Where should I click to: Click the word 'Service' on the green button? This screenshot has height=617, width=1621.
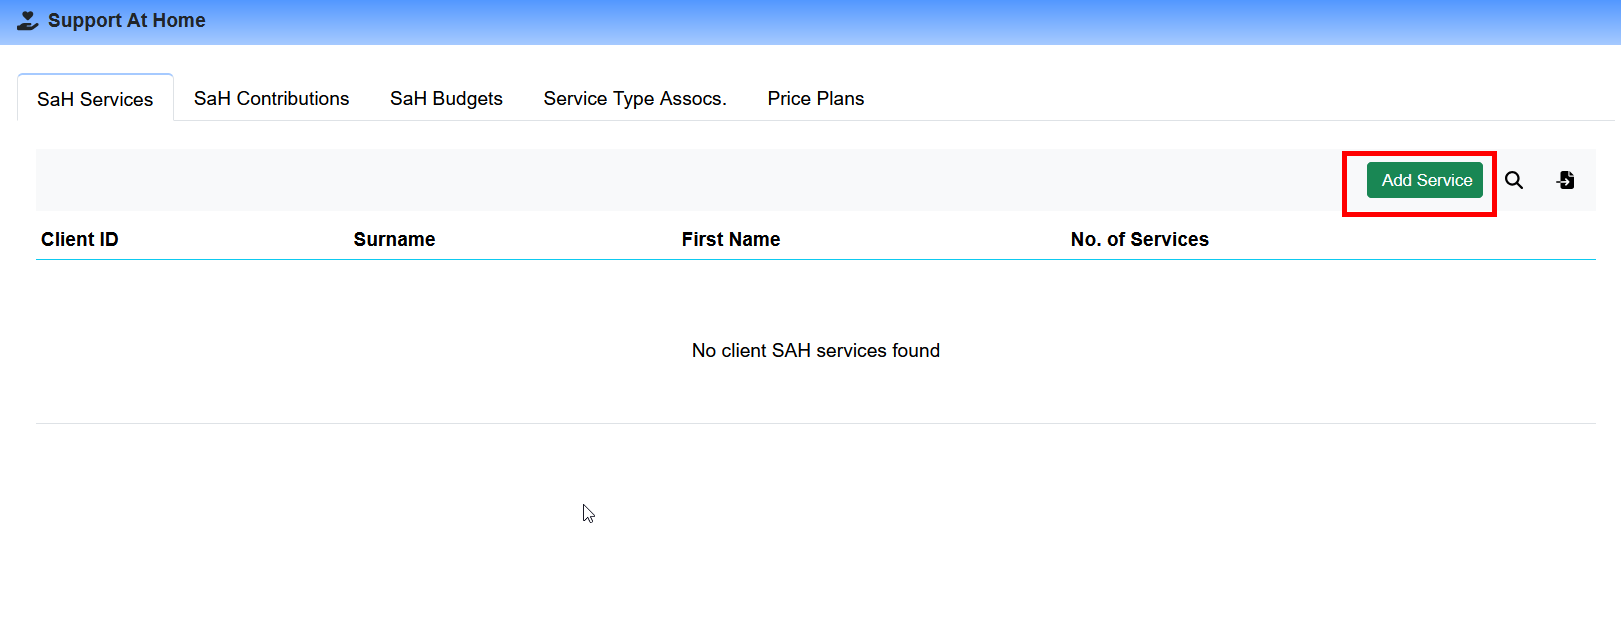[1445, 180]
